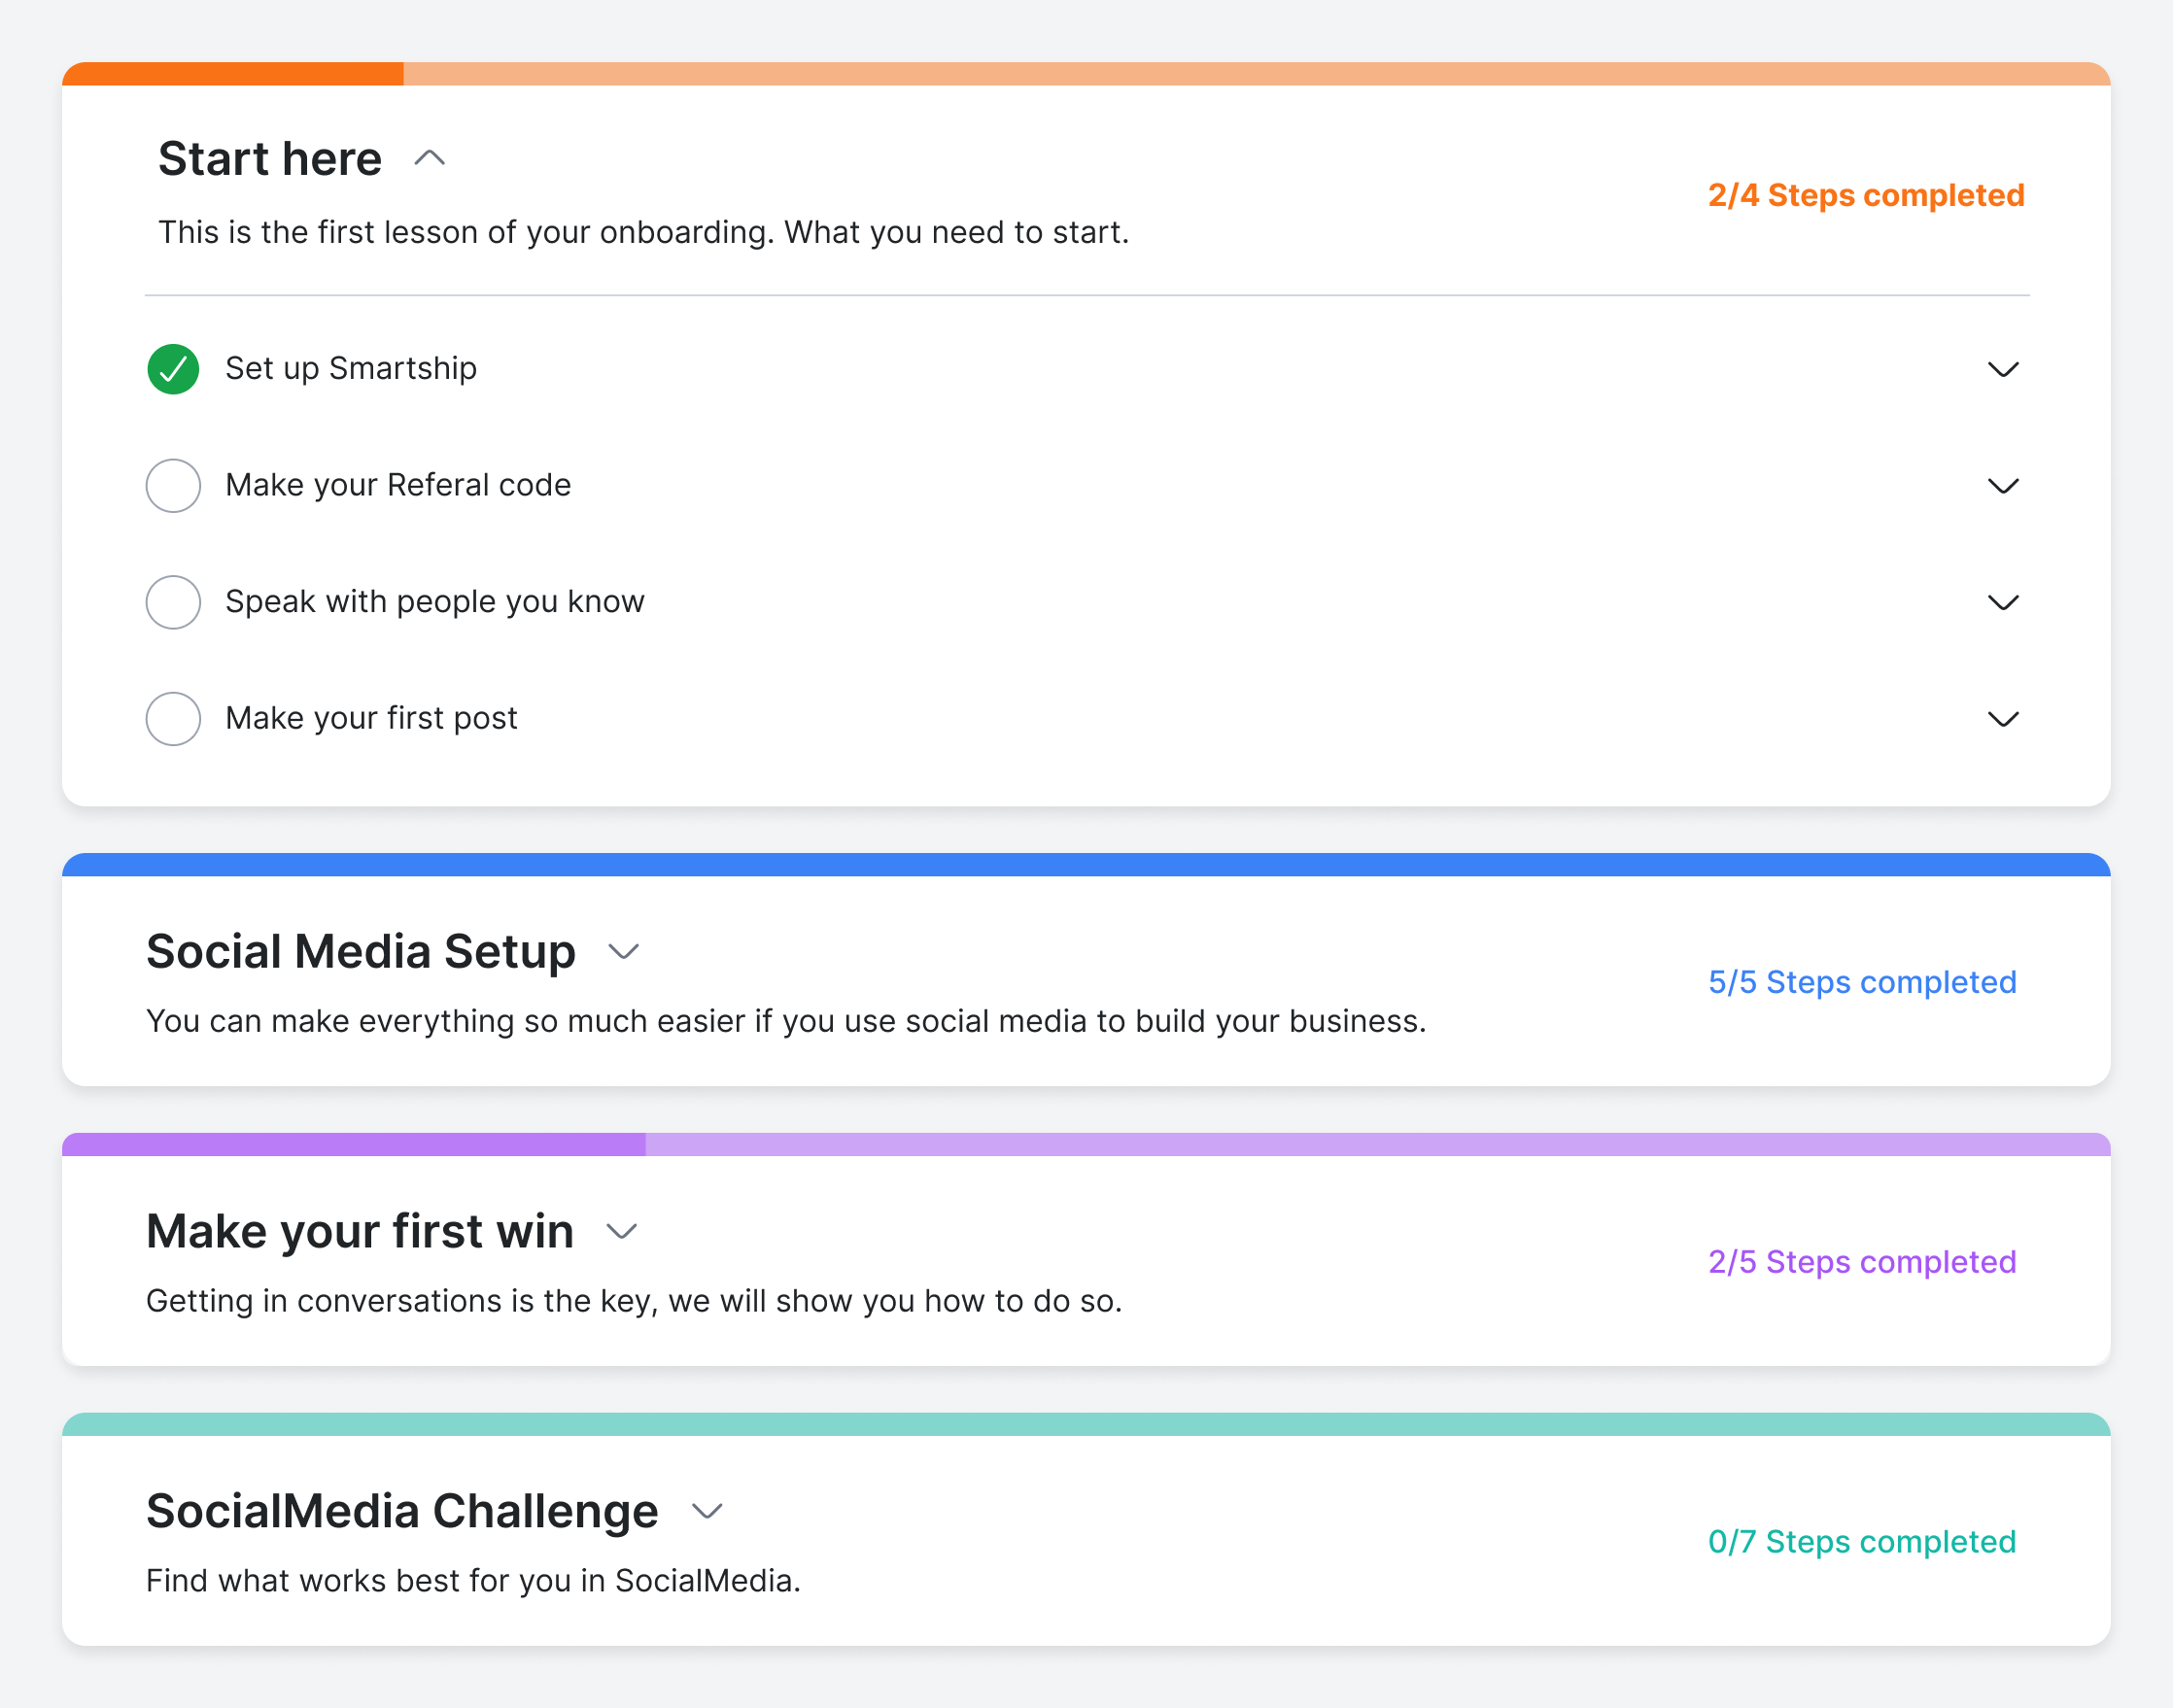The height and width of the screenshot is (1708, 2173).
Task: Expand the Make your Referal code arrow
Action: point(2002,486)
